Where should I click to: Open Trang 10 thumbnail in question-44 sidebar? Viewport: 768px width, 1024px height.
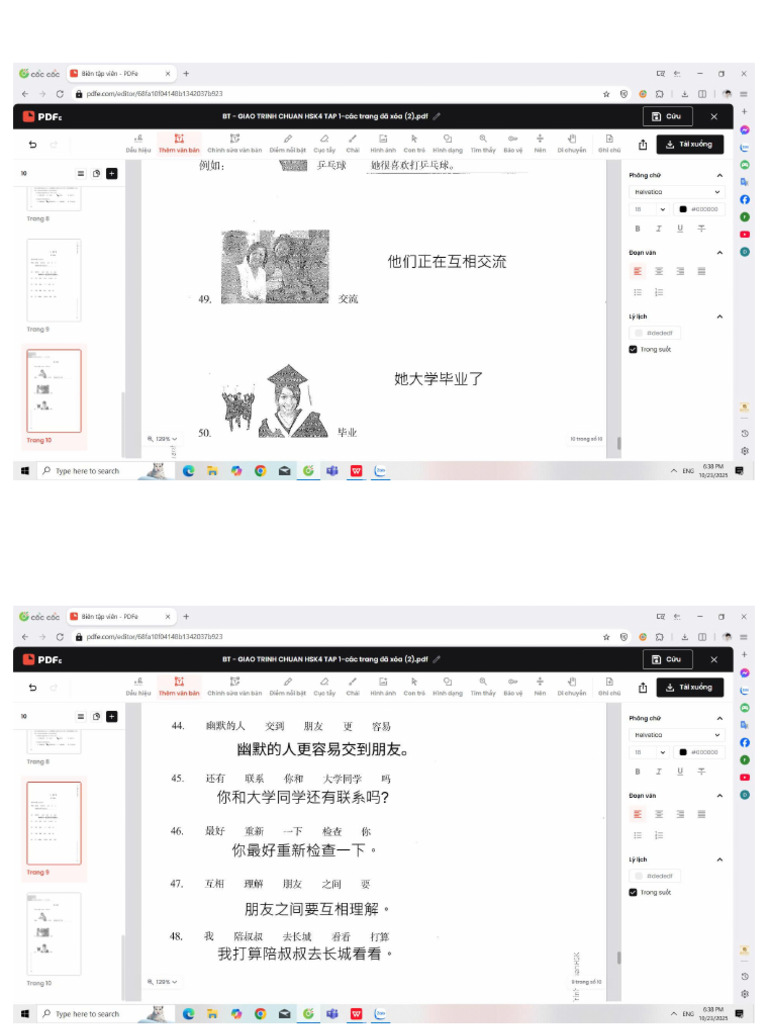click(54, 934)
